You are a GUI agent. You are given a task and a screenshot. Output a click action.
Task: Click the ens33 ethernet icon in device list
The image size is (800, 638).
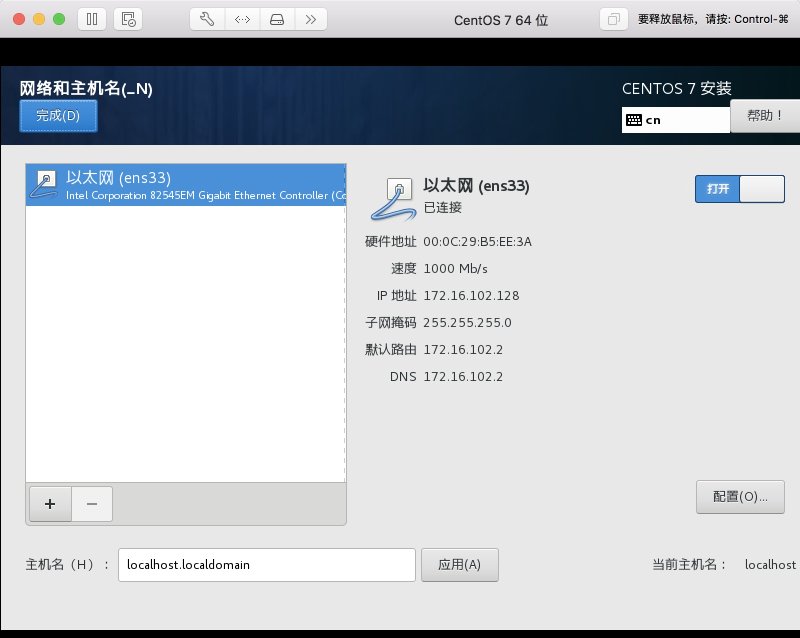click(x=44, y=185)
